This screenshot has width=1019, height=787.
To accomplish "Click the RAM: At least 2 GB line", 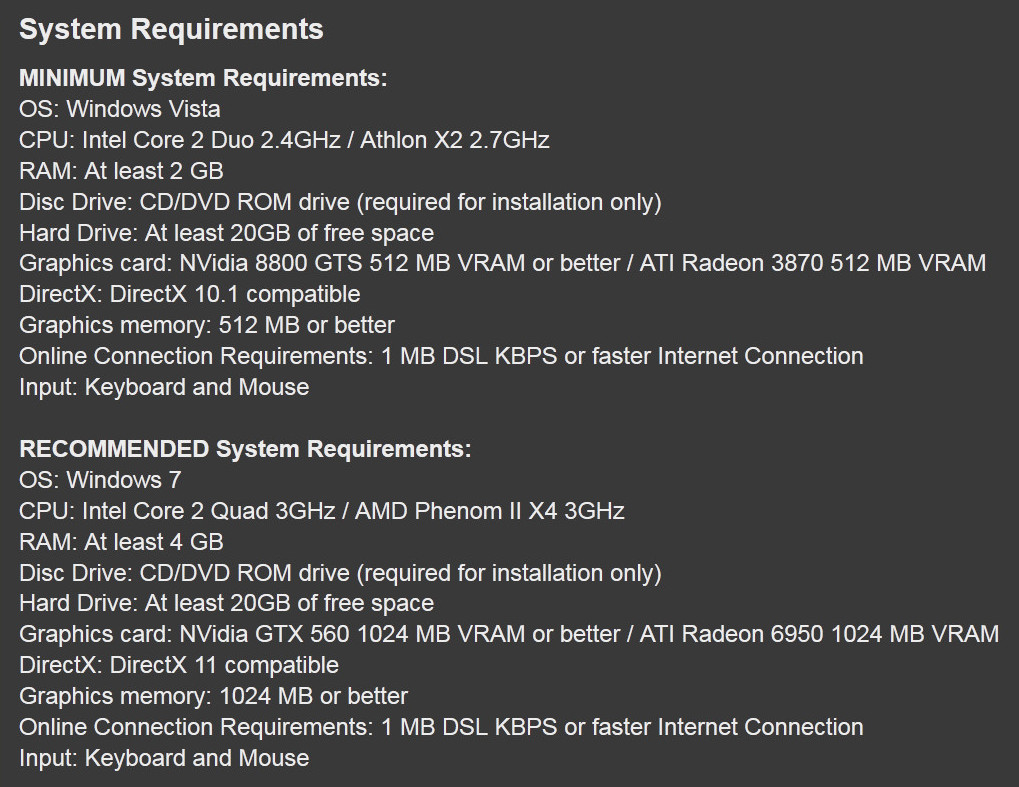I will (122, 171).
